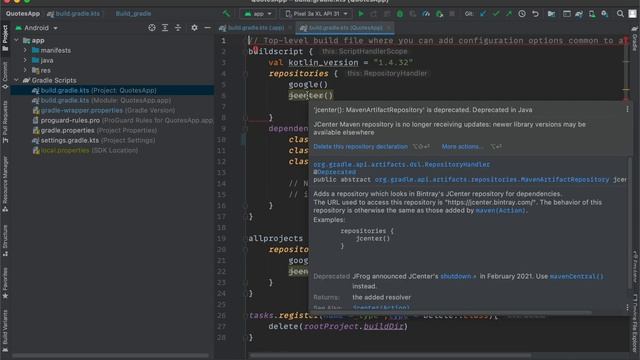The image size is (640, 360).
Task: Click the Attach Debugger icon in toolbar
Action: pos(439,14)
